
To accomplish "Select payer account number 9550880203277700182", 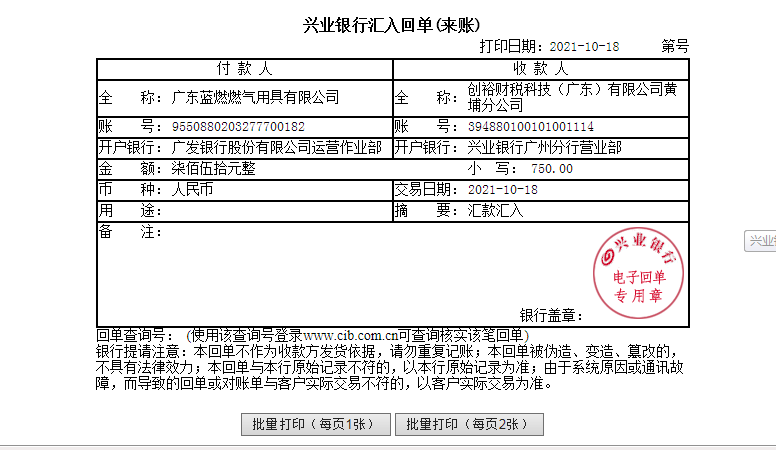I will [x=238, y=127].
